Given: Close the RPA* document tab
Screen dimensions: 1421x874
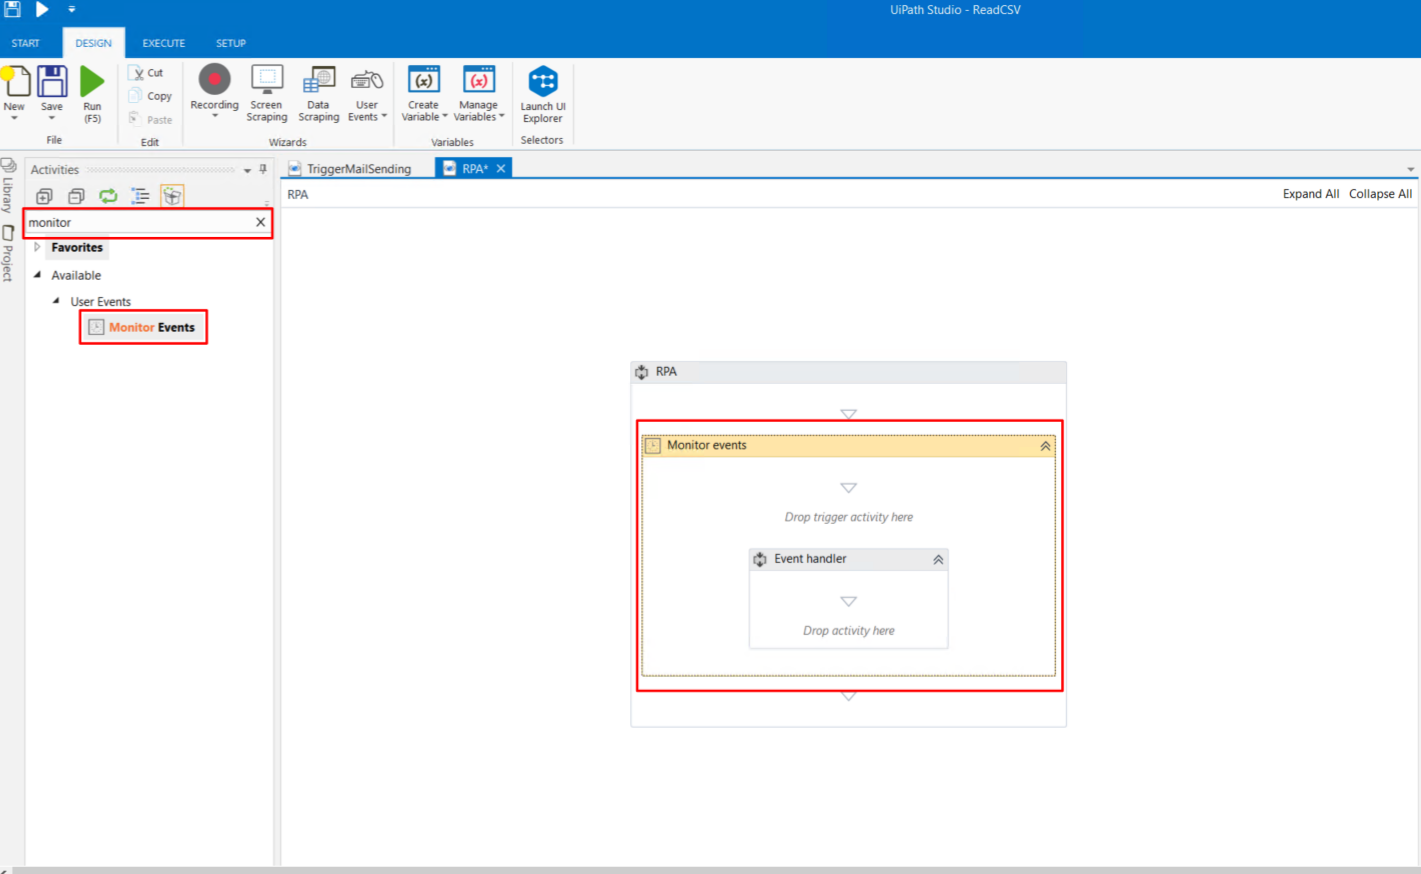Looking at the screenshot, I should click(x=501, y=168).
